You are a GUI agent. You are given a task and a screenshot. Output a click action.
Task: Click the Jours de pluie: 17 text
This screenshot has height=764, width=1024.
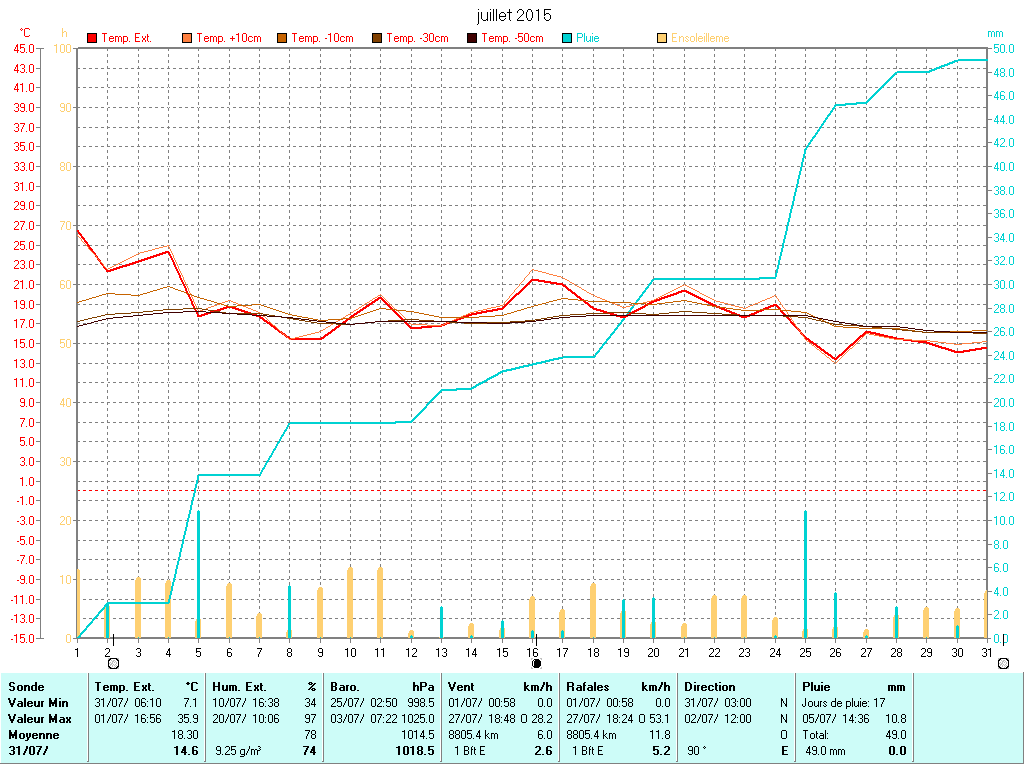843,703
